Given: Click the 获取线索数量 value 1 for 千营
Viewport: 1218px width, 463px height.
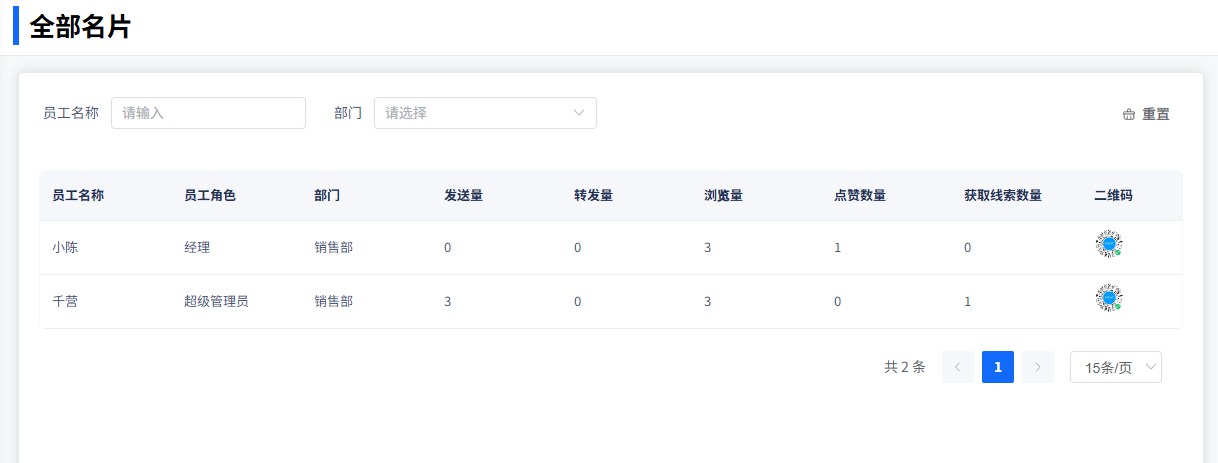Looking at the screenshot, I should [x=967, y=301].
